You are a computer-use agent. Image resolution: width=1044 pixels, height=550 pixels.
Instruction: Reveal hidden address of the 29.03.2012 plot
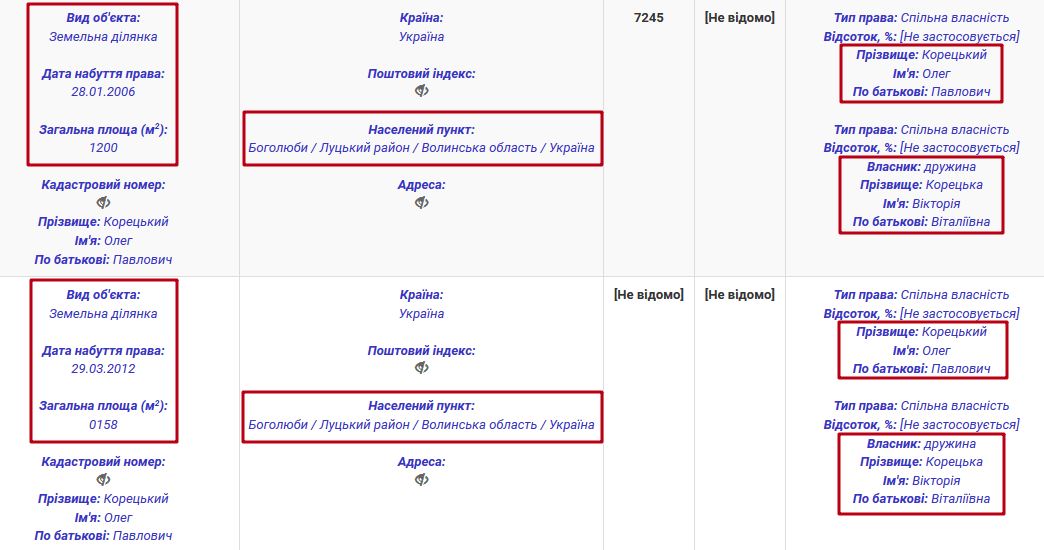(422, 480)
